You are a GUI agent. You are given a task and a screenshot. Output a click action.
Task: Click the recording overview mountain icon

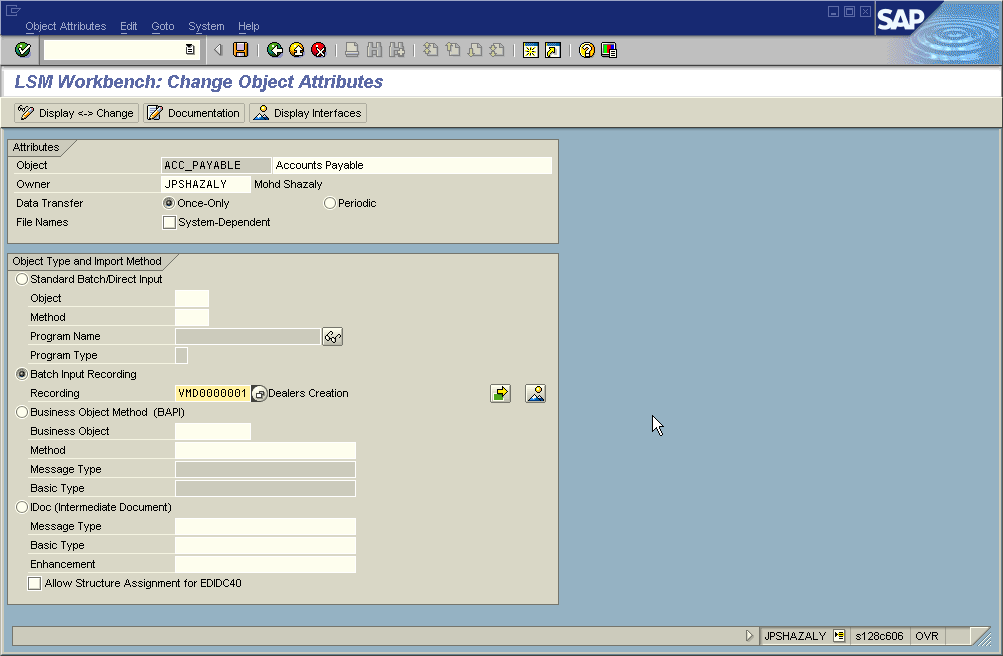tap(535, 393)
